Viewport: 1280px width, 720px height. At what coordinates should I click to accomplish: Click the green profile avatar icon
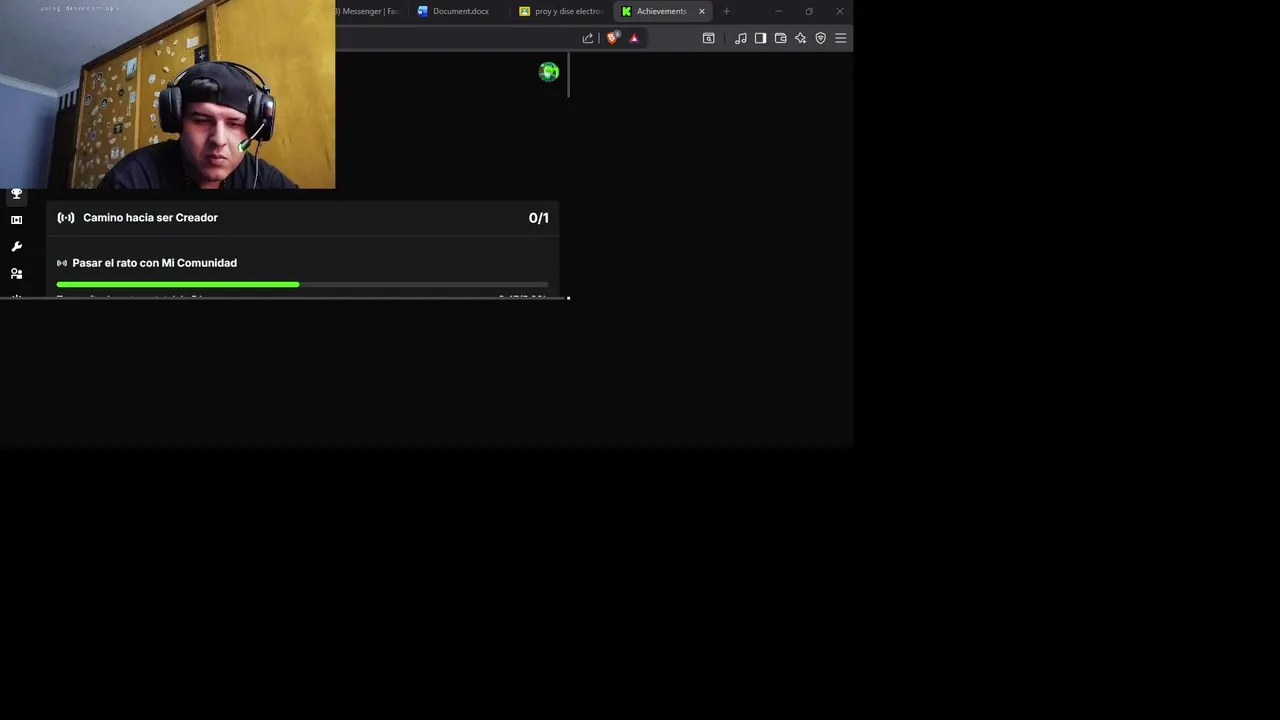[548, 72]
